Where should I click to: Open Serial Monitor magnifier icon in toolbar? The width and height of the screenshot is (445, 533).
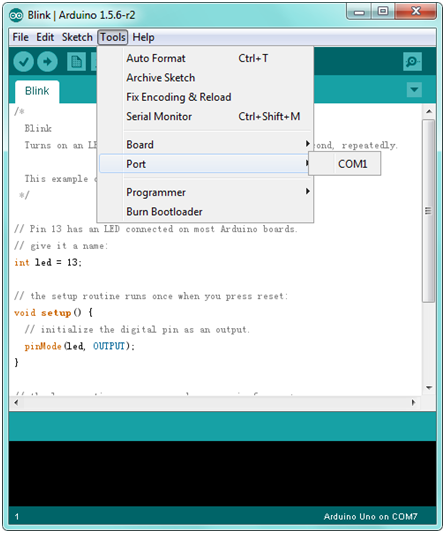[412, 62]
